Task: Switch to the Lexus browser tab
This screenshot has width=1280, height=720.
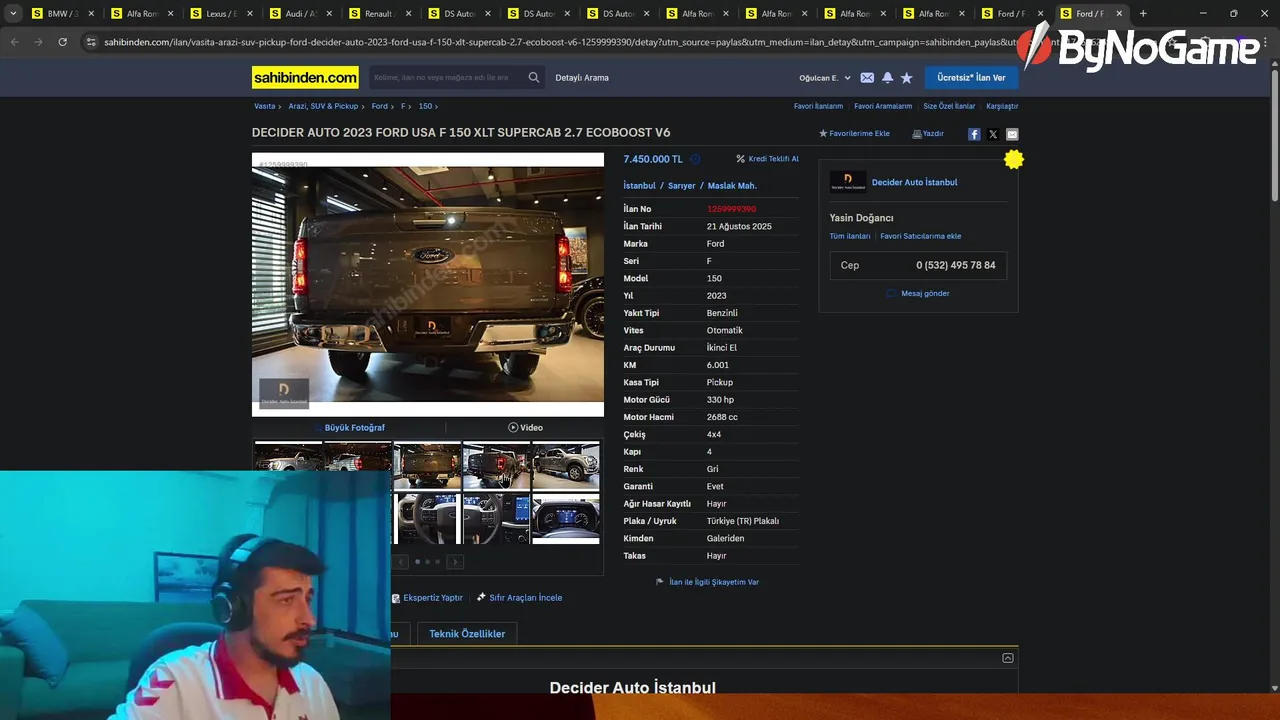Action: pos(218,14)
